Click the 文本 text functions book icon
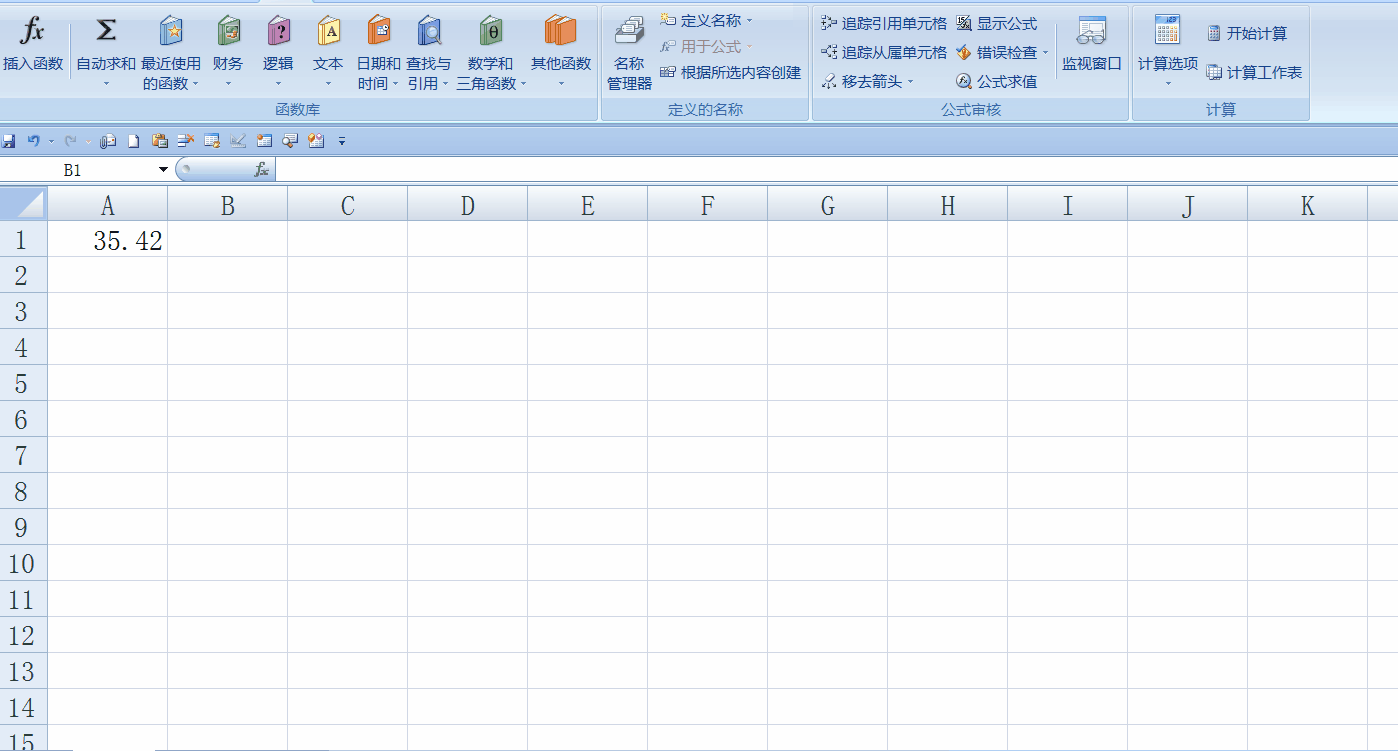 [328, 31]
